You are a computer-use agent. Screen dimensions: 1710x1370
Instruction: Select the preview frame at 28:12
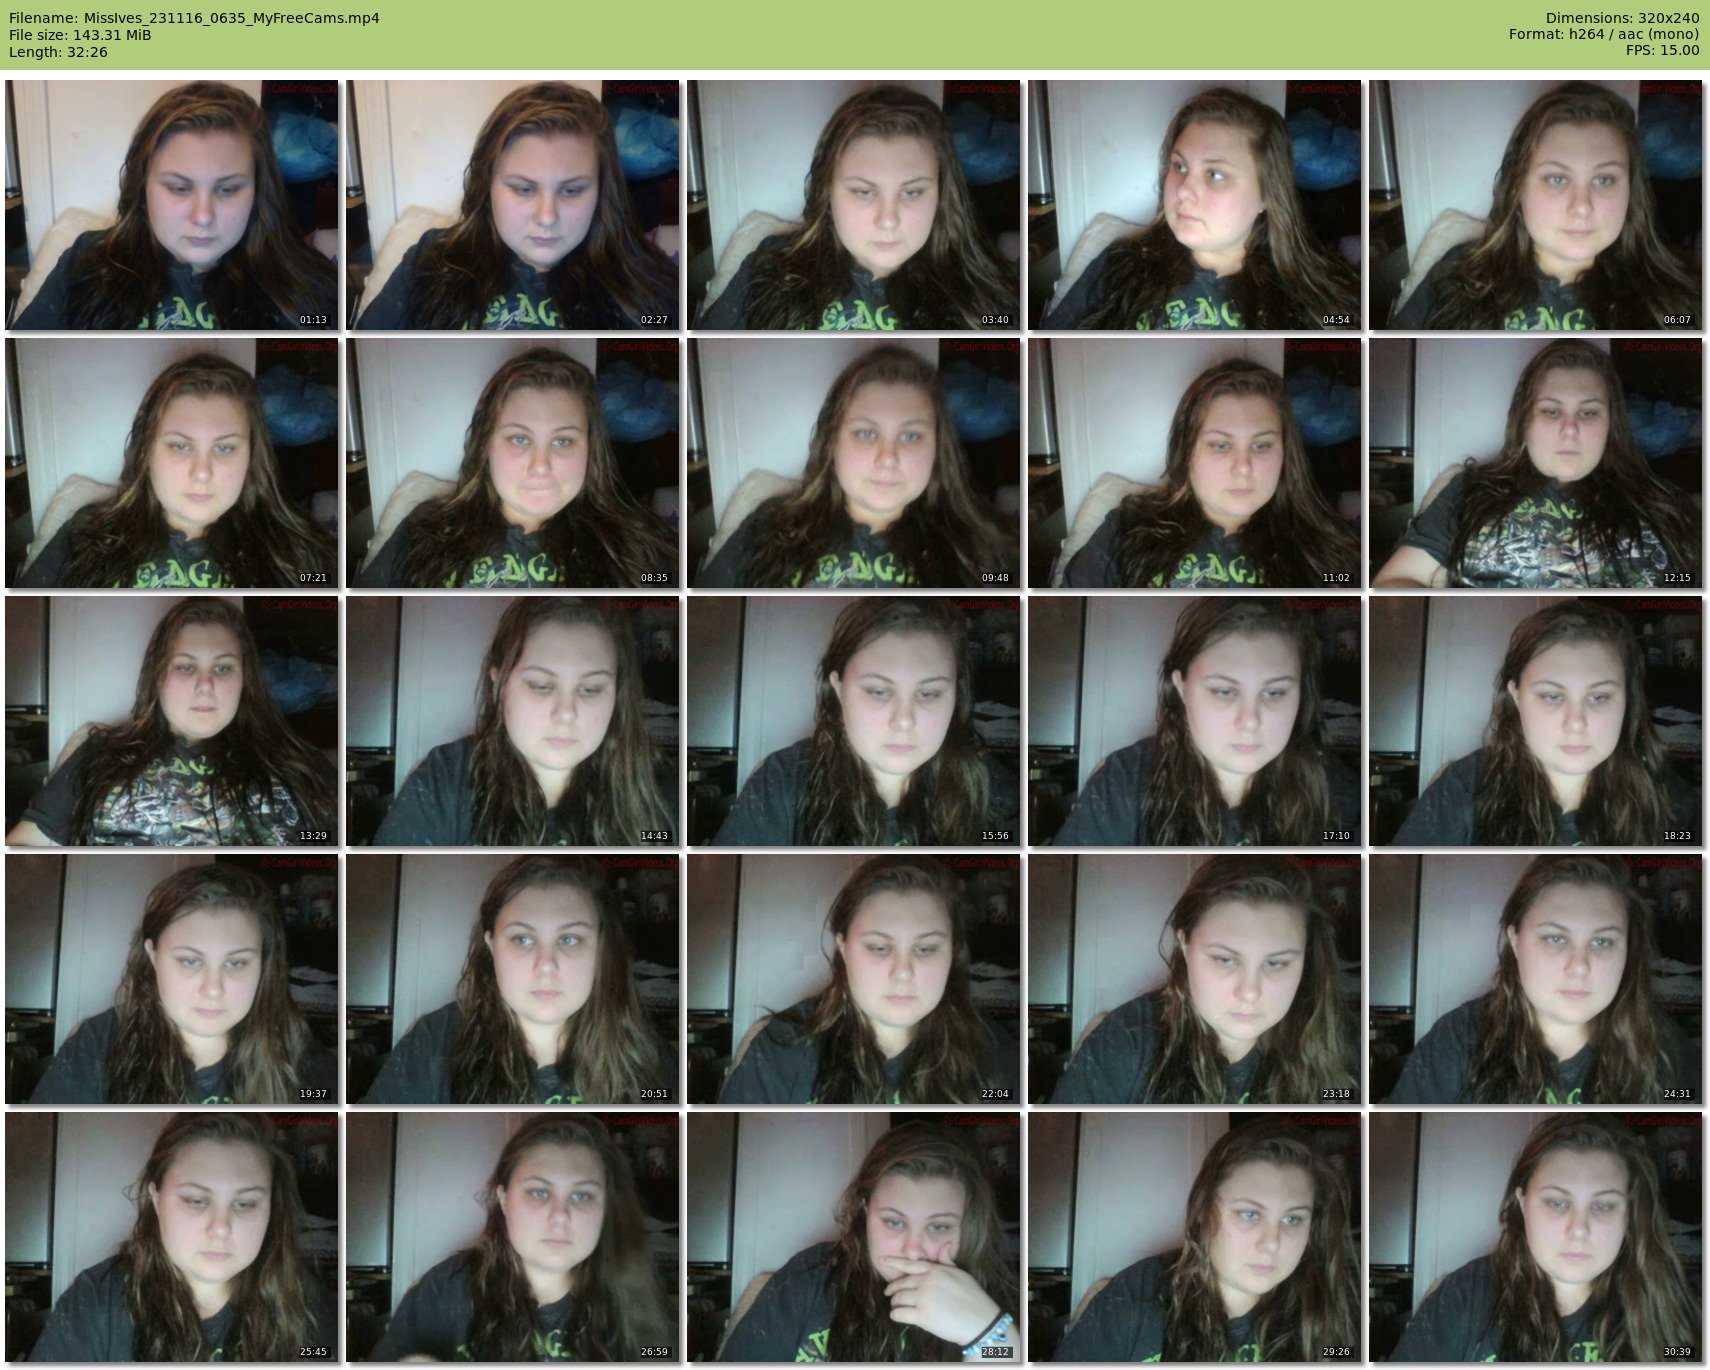(854, 1237)
